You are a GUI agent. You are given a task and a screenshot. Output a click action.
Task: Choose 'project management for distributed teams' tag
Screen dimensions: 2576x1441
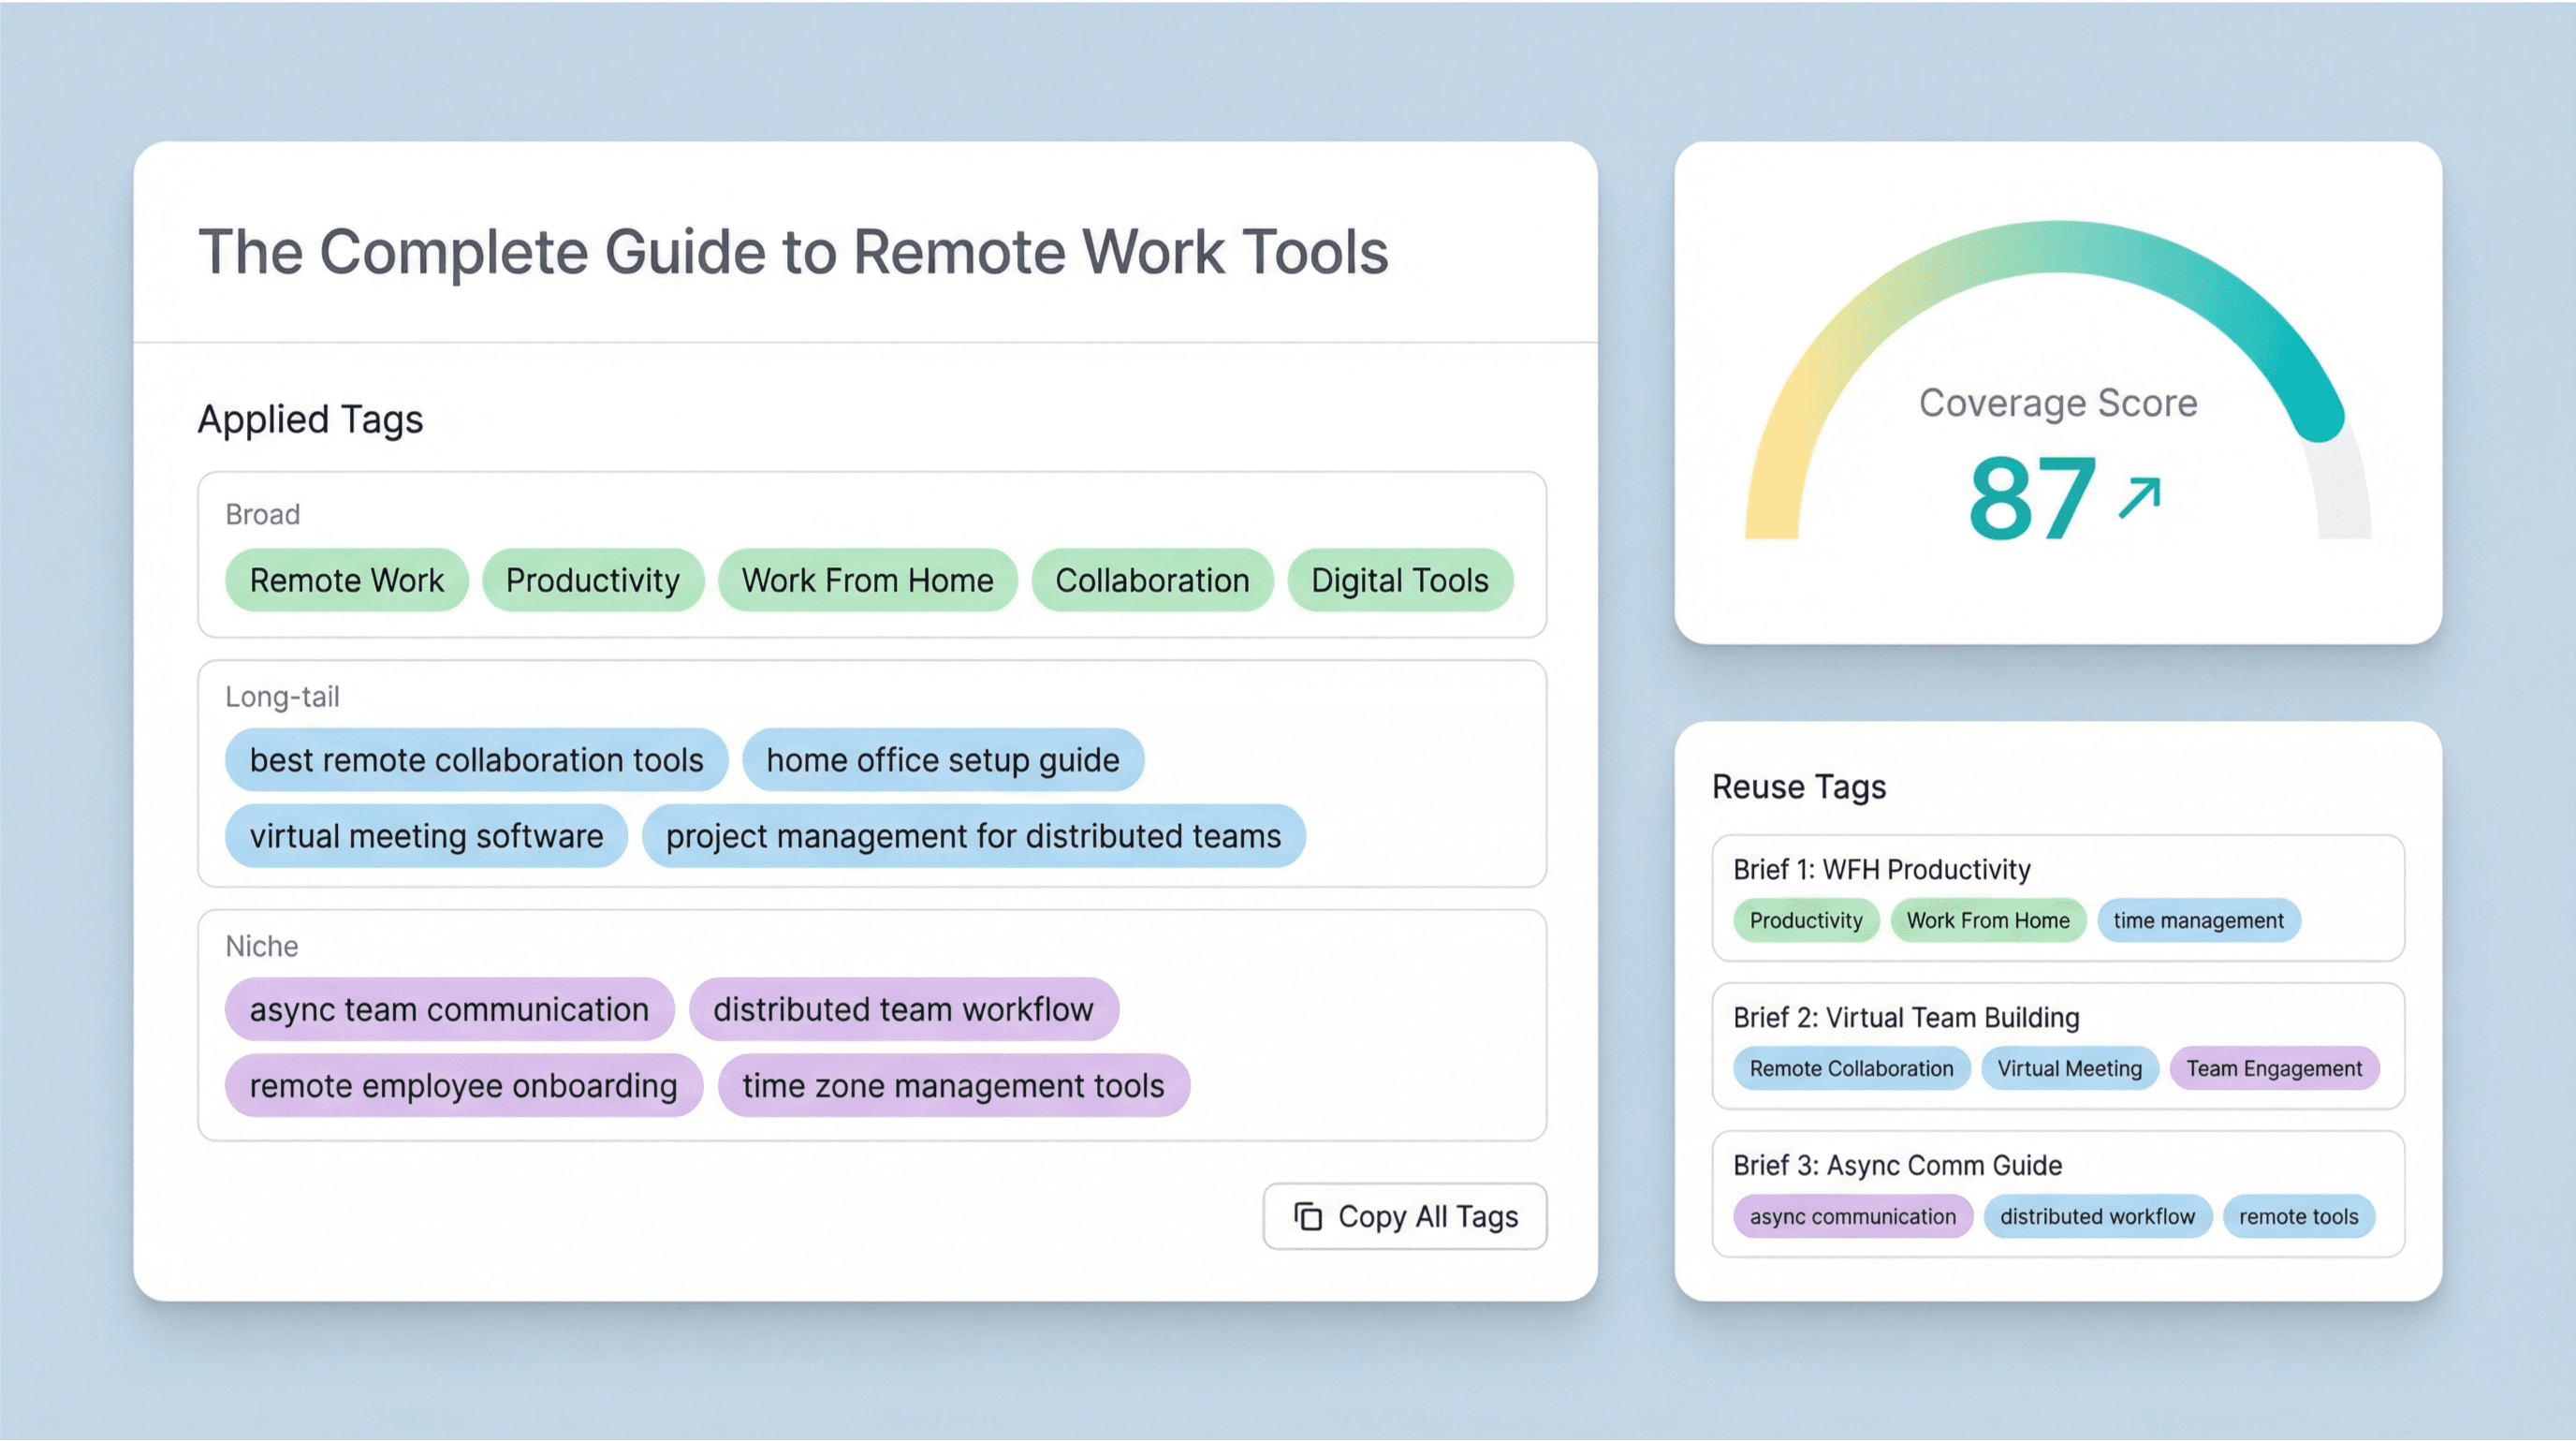pyautogui.click(x=973, y=836)
